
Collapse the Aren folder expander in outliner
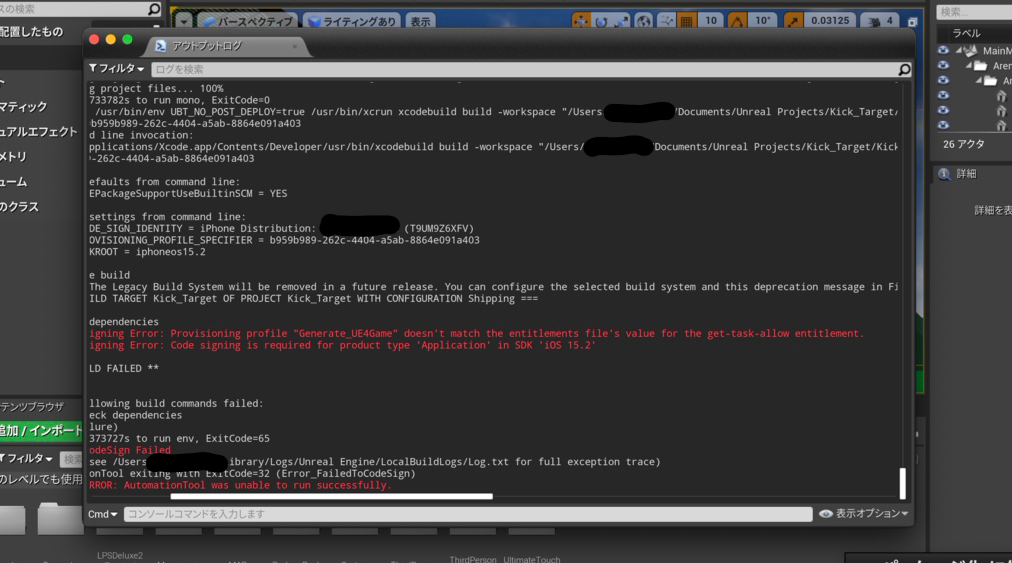969,65
